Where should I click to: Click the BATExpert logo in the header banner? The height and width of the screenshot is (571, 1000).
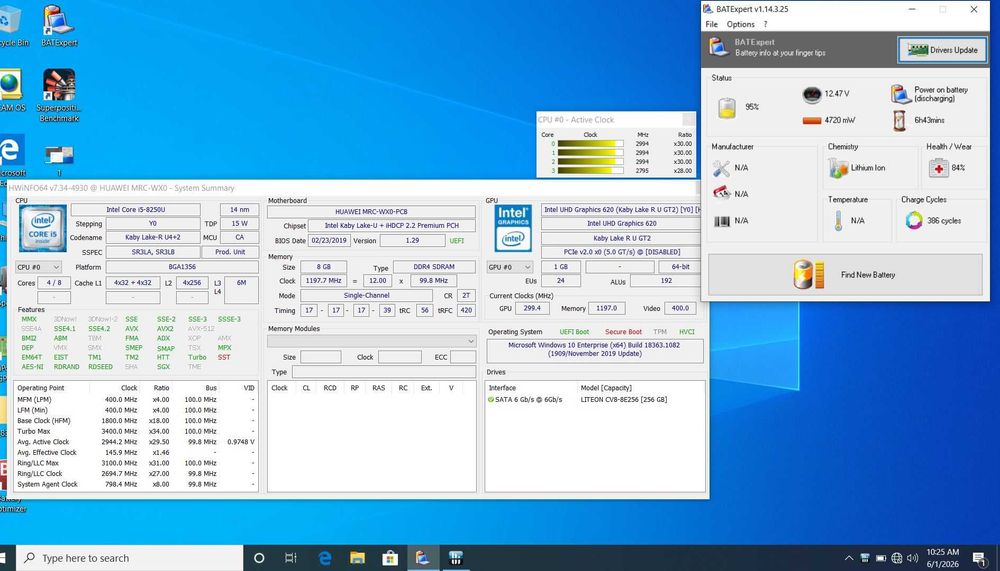(718, 47)
